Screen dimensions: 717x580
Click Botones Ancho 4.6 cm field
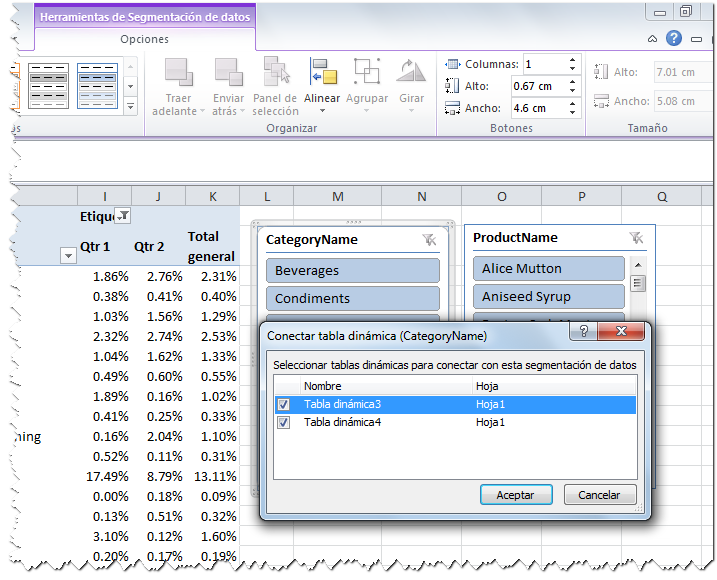point(539,108)
